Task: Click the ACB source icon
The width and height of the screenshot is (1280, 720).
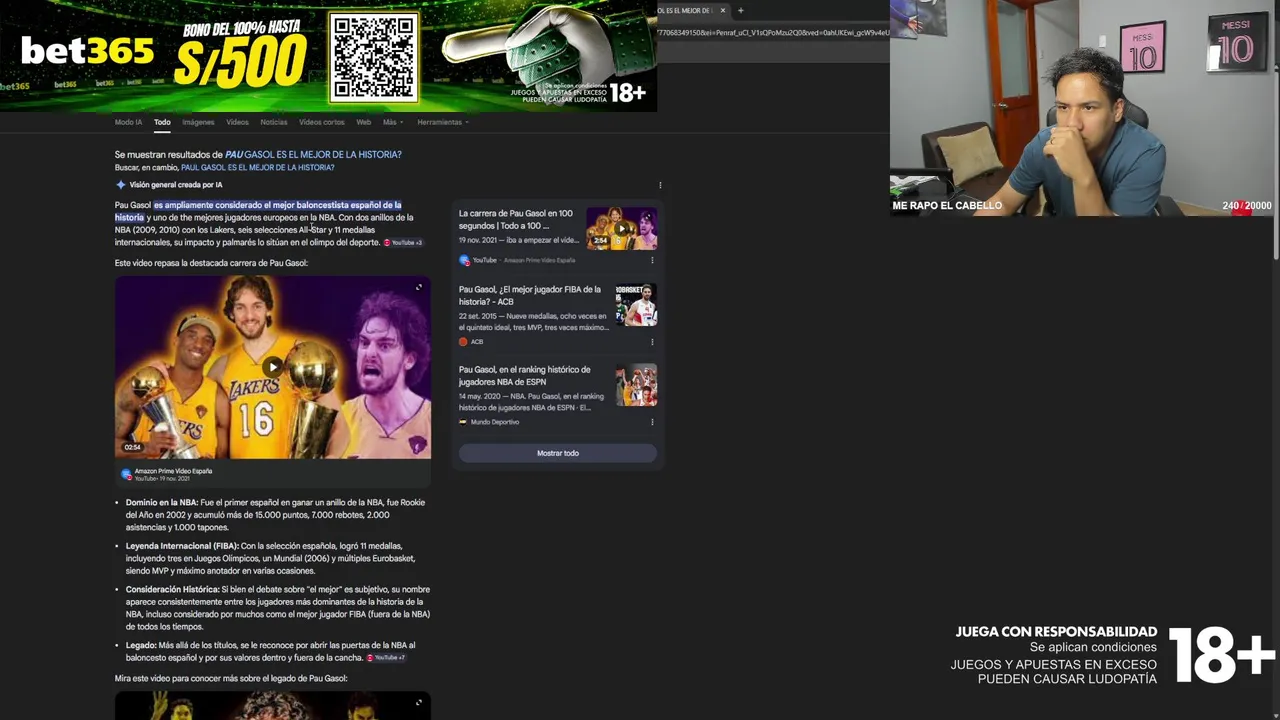Action: tap(463, 342)
